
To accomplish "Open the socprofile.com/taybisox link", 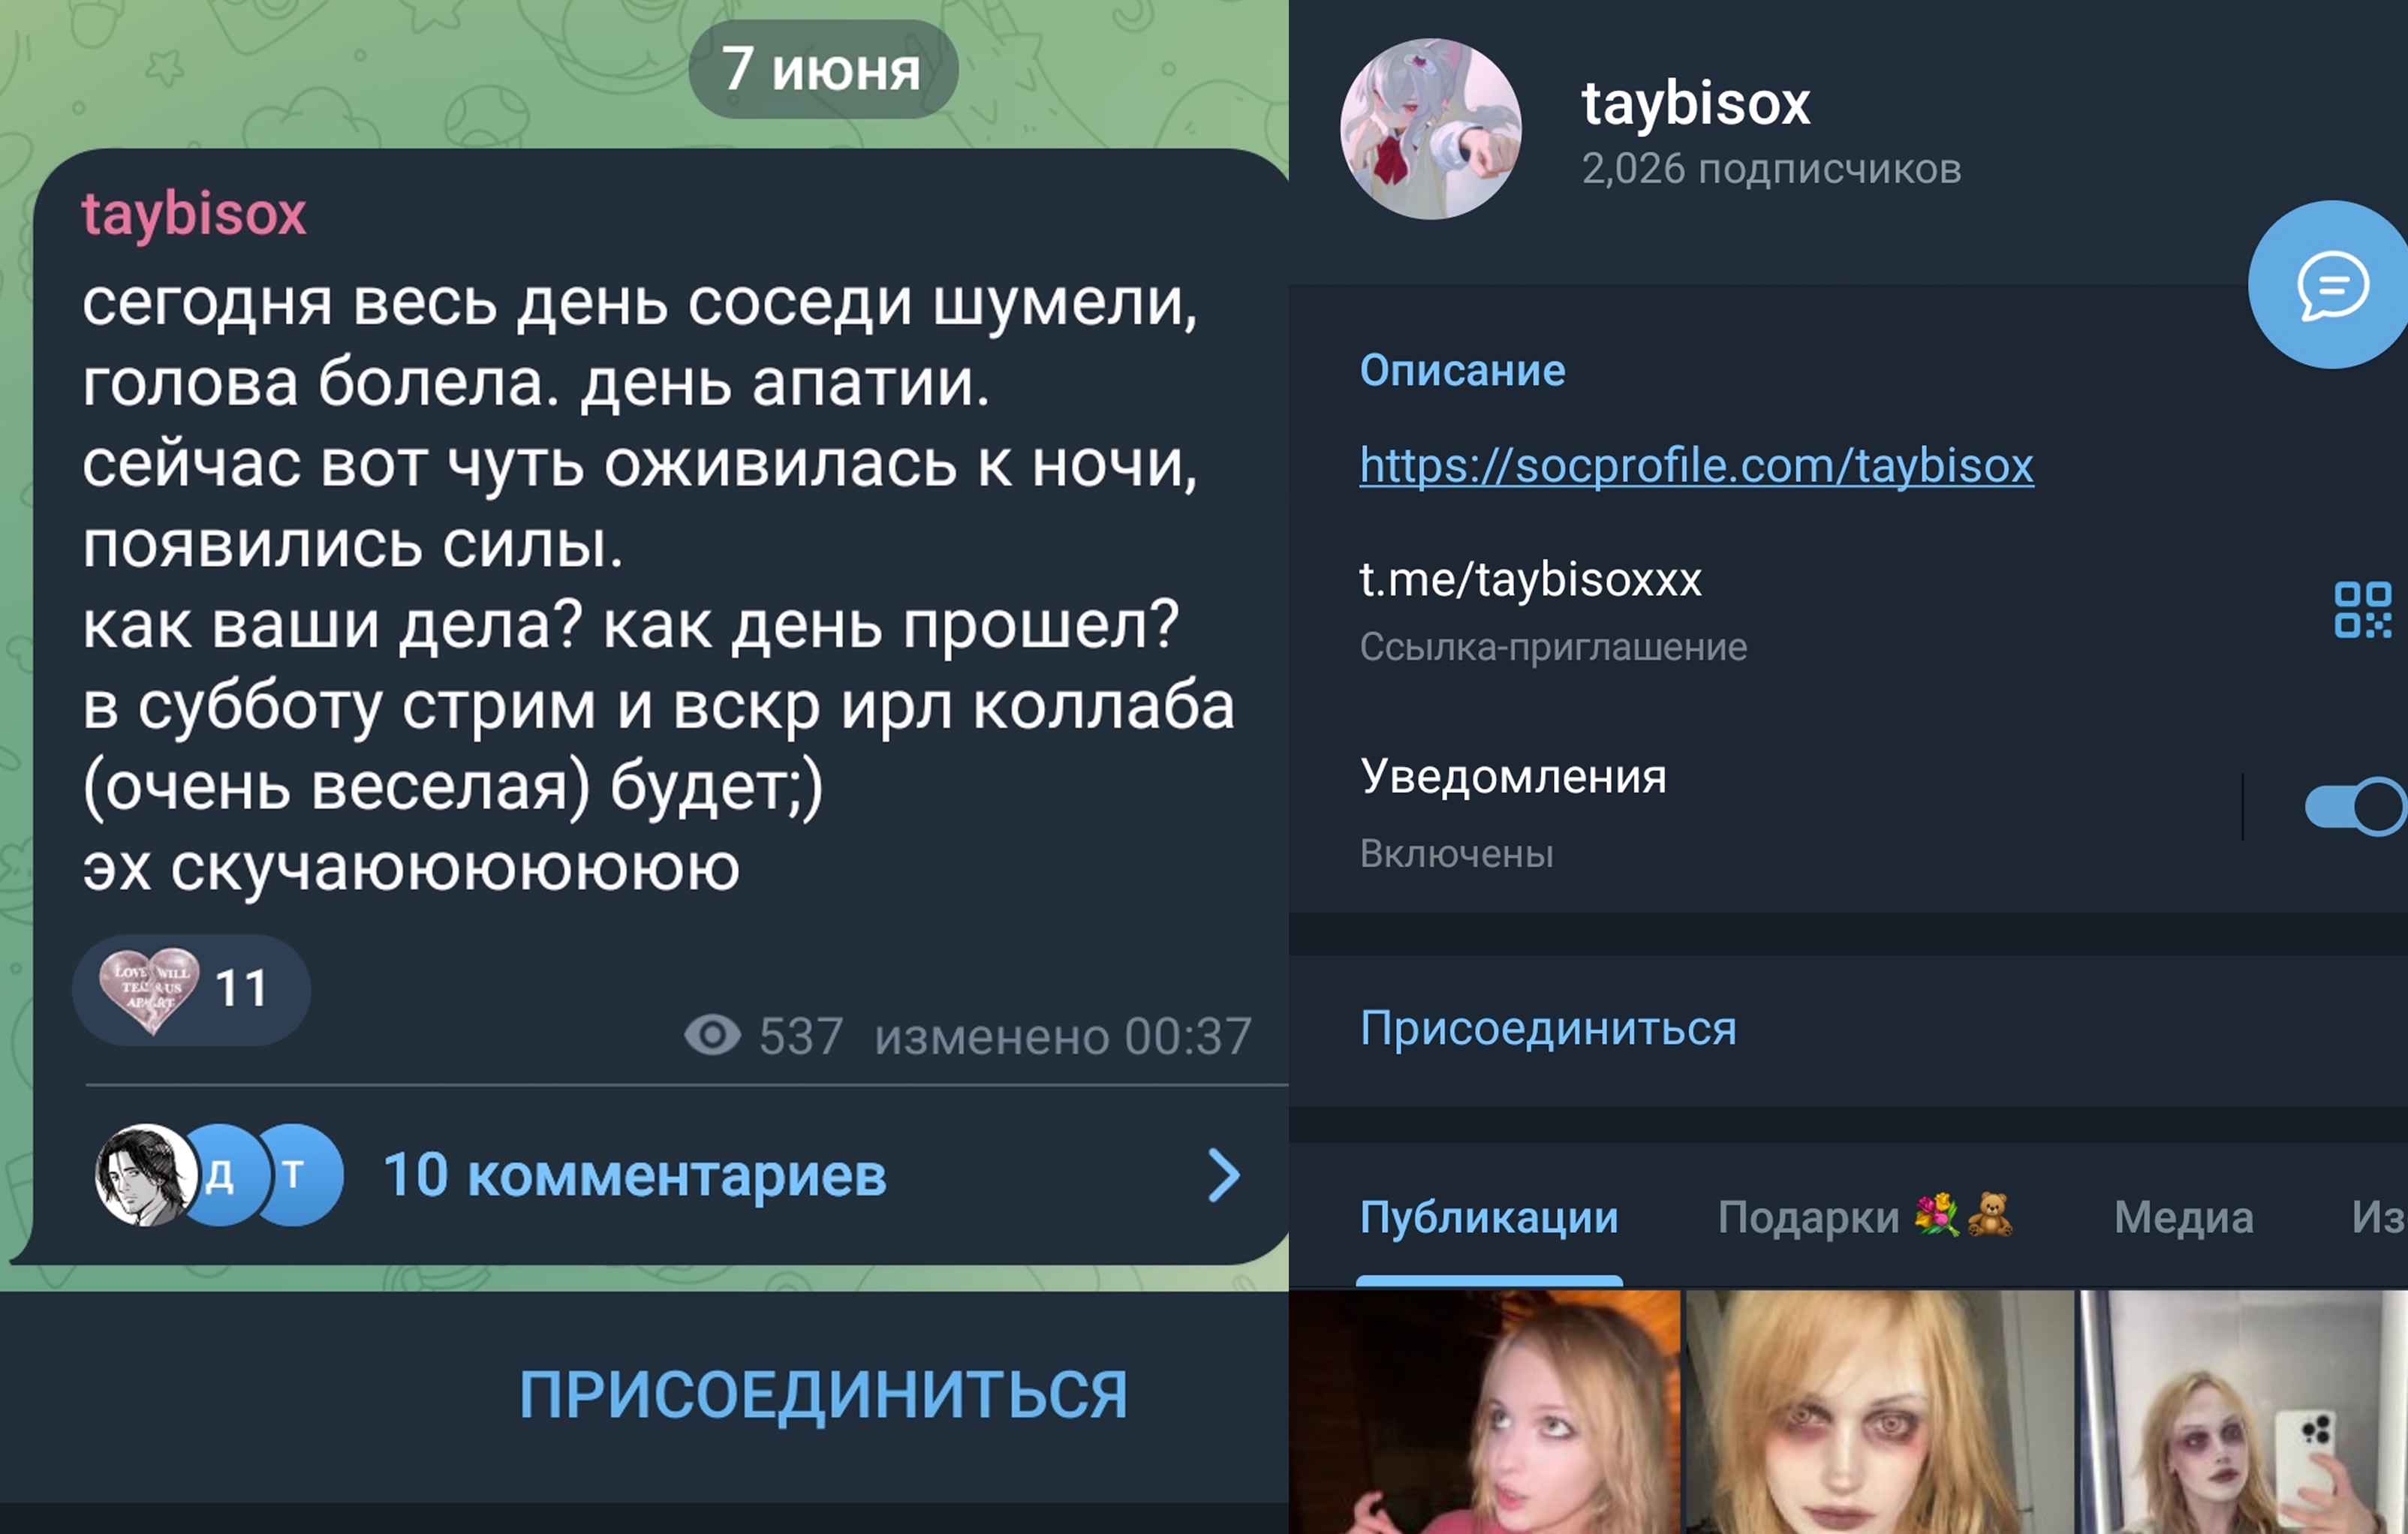I will point(1696,466).
